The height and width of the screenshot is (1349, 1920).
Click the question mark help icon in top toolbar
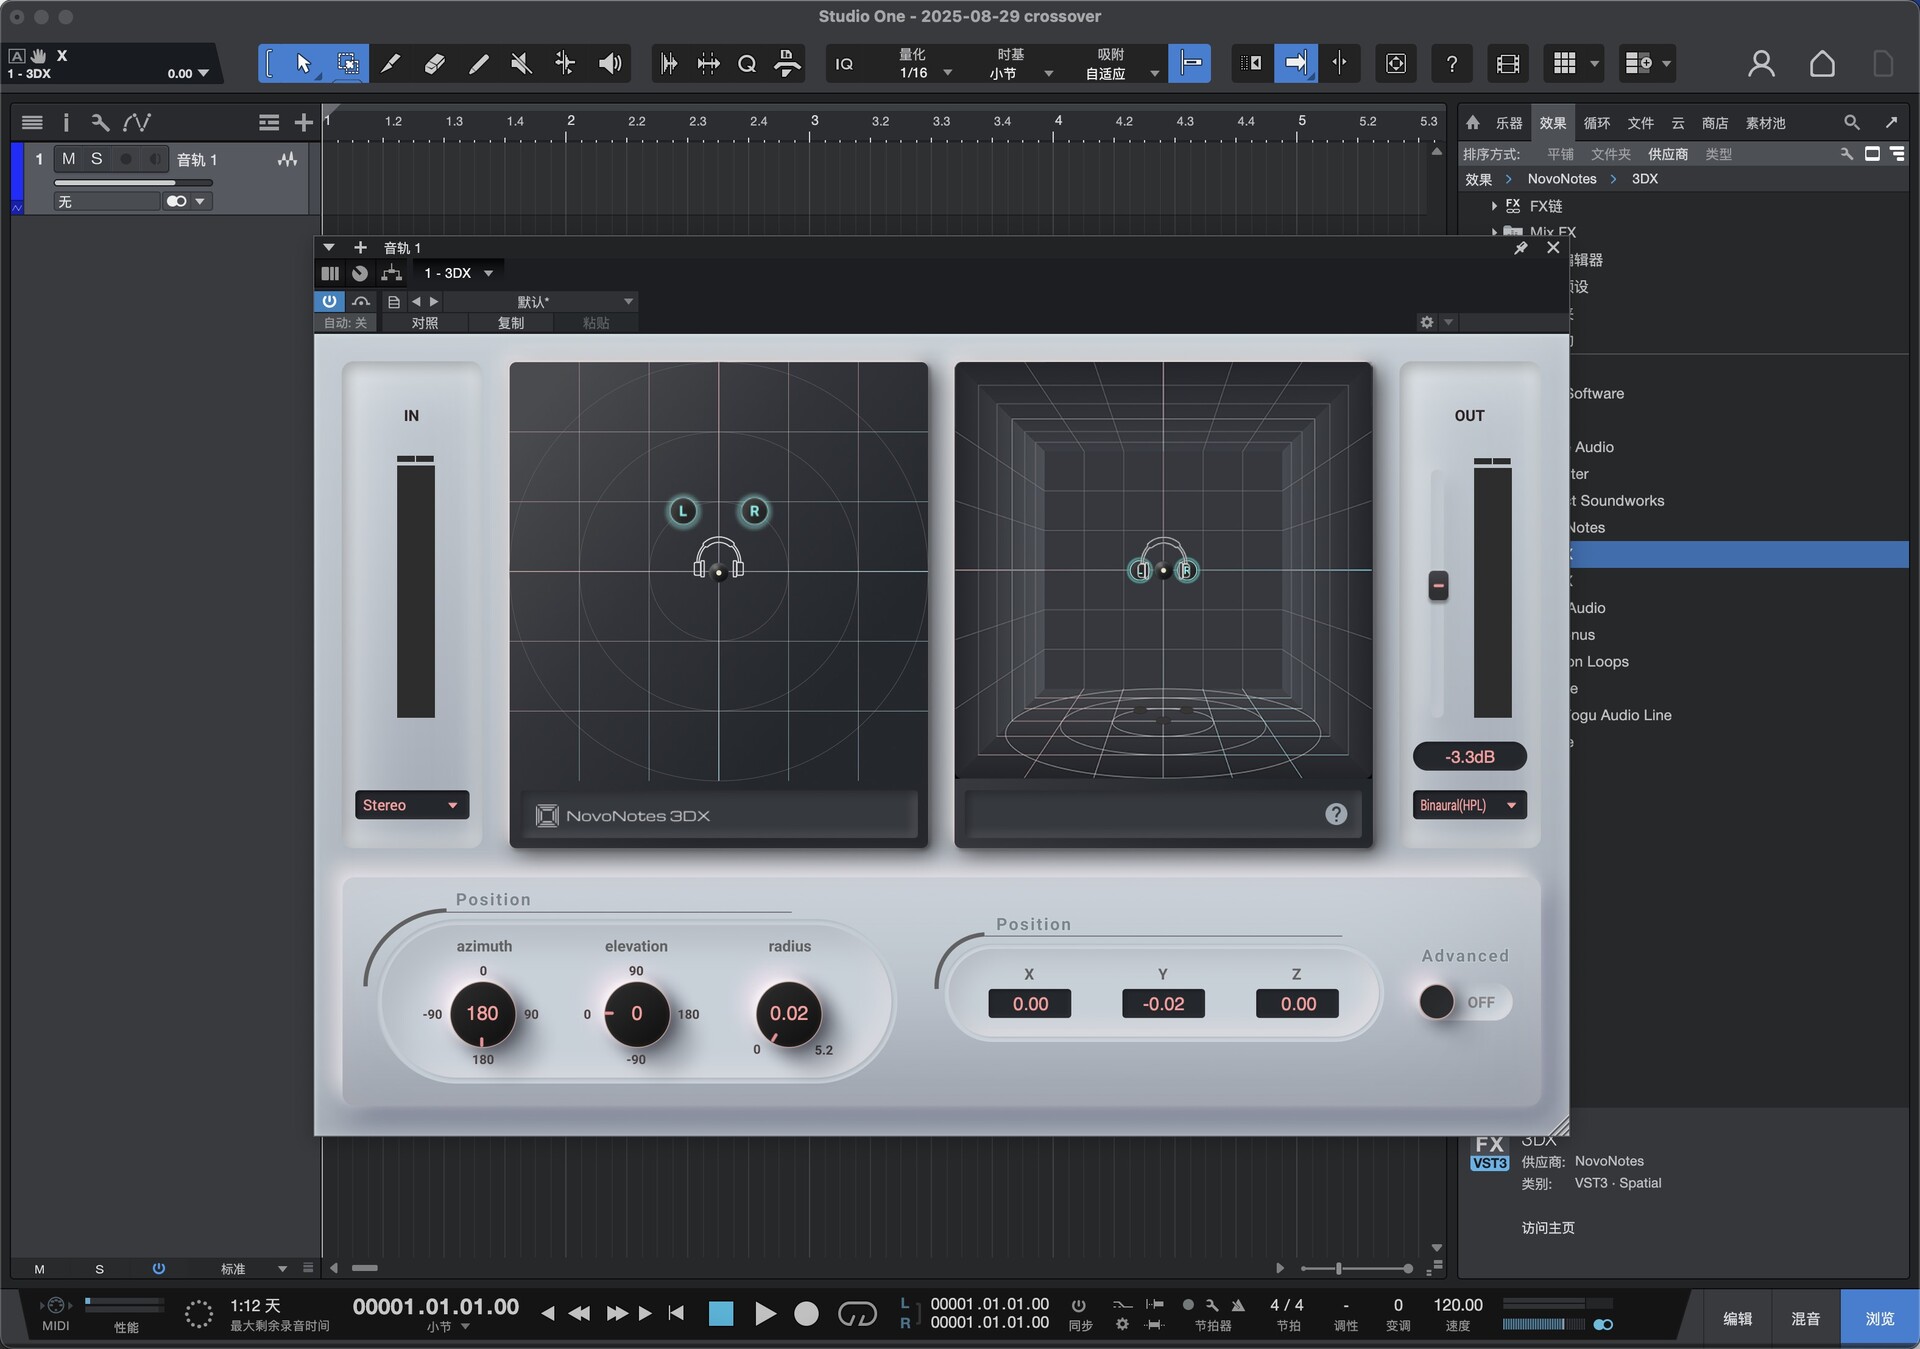tap(1451, 64)
